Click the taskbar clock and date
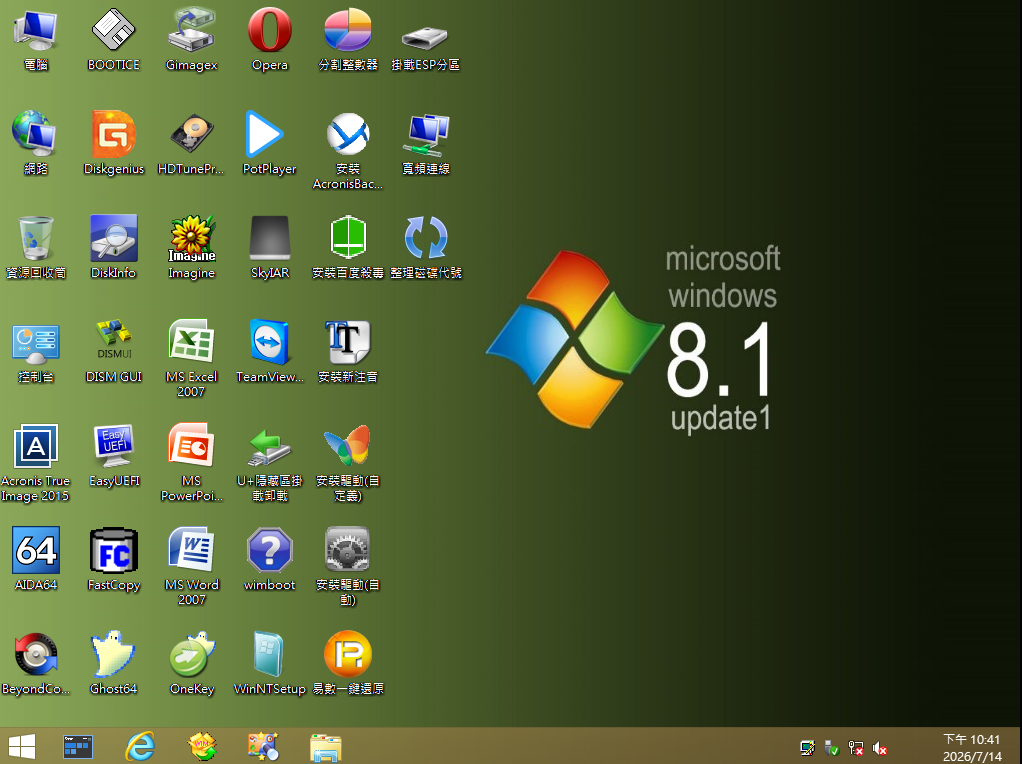This screenshot has height=764, width=1022. click(x=972, y=748)
